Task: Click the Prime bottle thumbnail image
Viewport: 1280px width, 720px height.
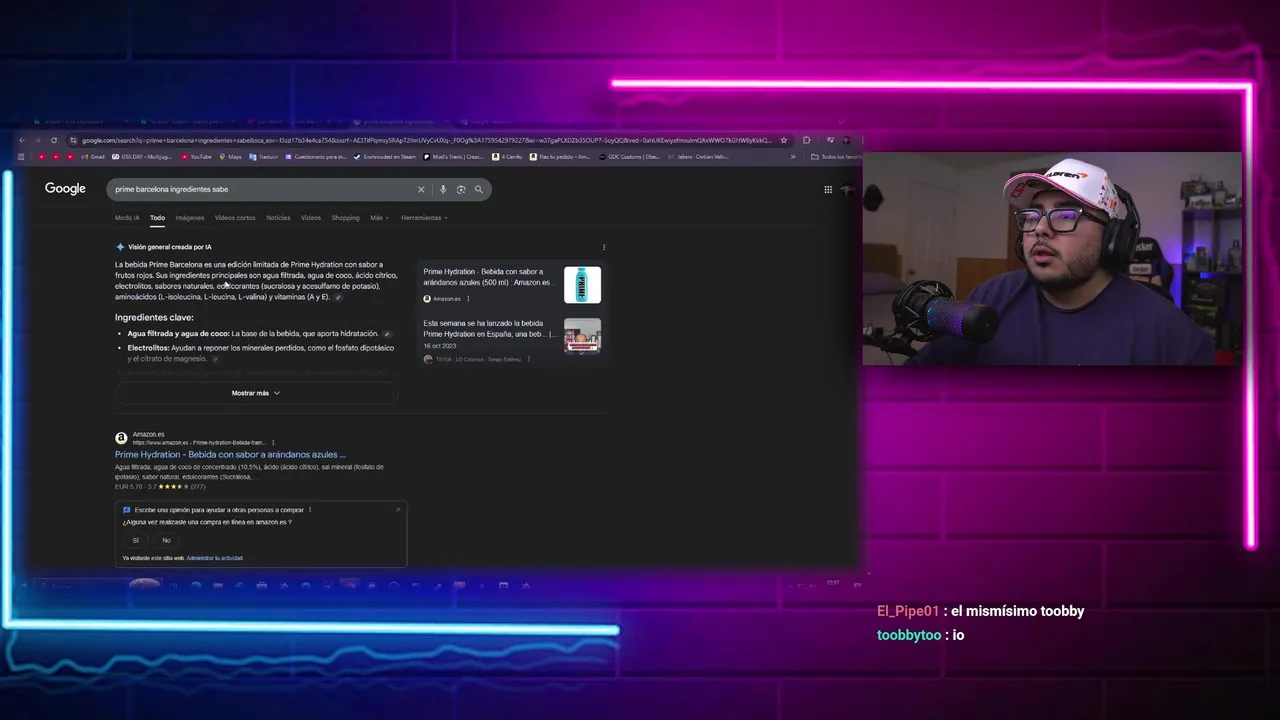Action: [x=582, y=285]
